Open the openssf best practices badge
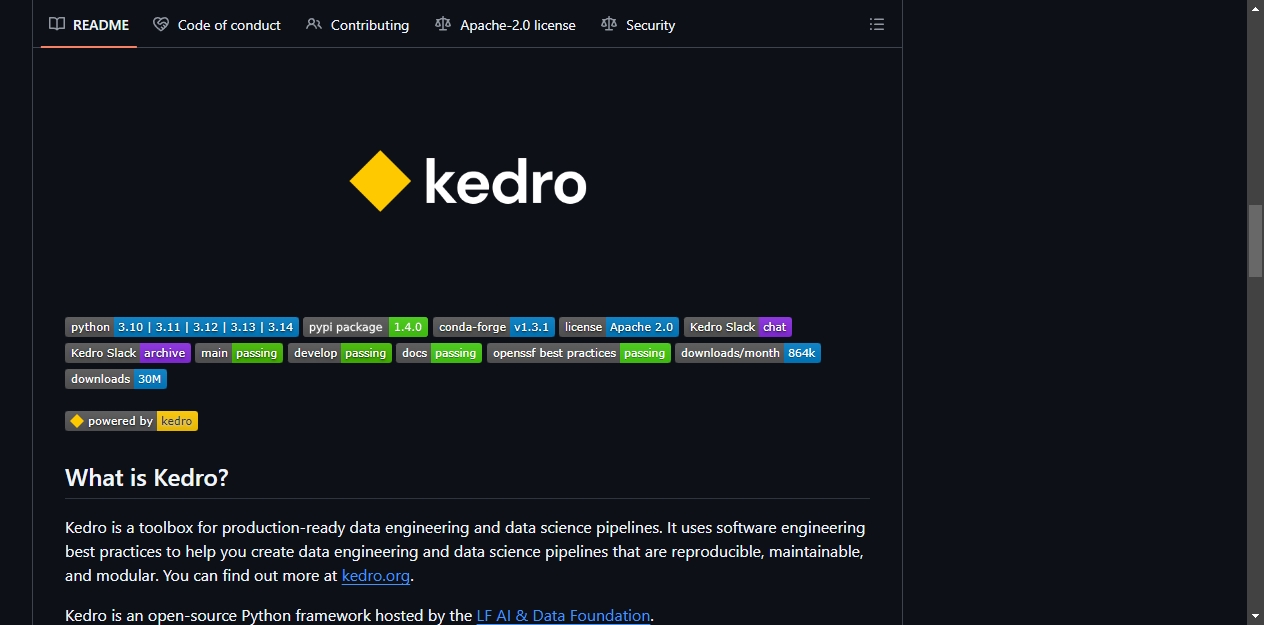Screen dimensions: 1264x625 click(579, 353)
